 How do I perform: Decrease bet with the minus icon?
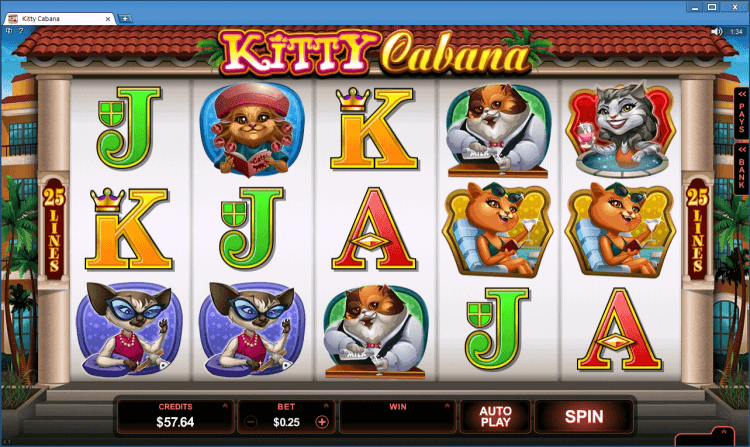point(251,422)
